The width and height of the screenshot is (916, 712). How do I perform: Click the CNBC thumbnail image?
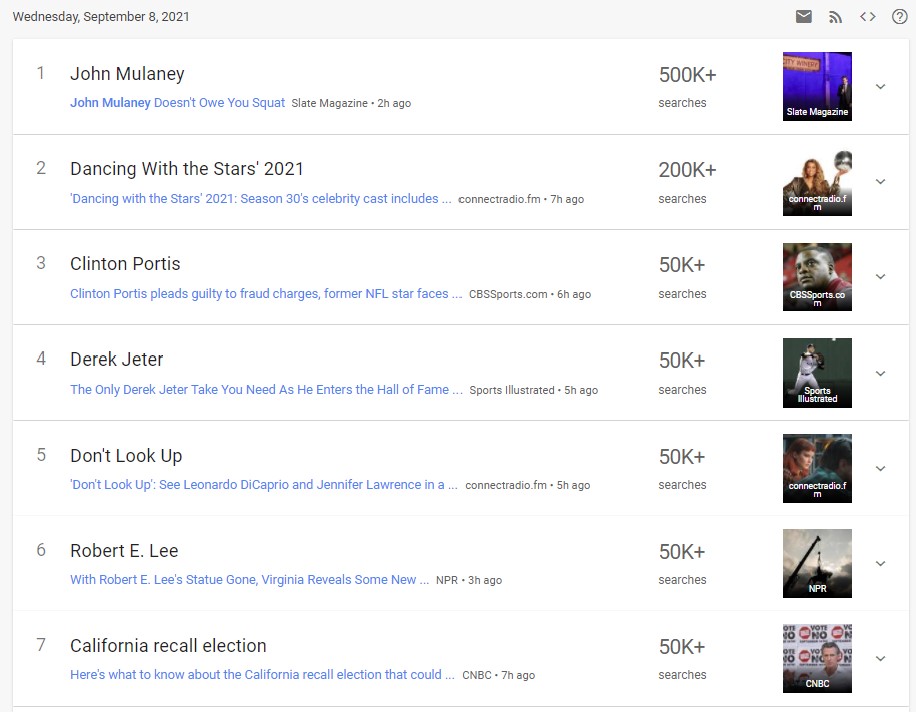817,658
